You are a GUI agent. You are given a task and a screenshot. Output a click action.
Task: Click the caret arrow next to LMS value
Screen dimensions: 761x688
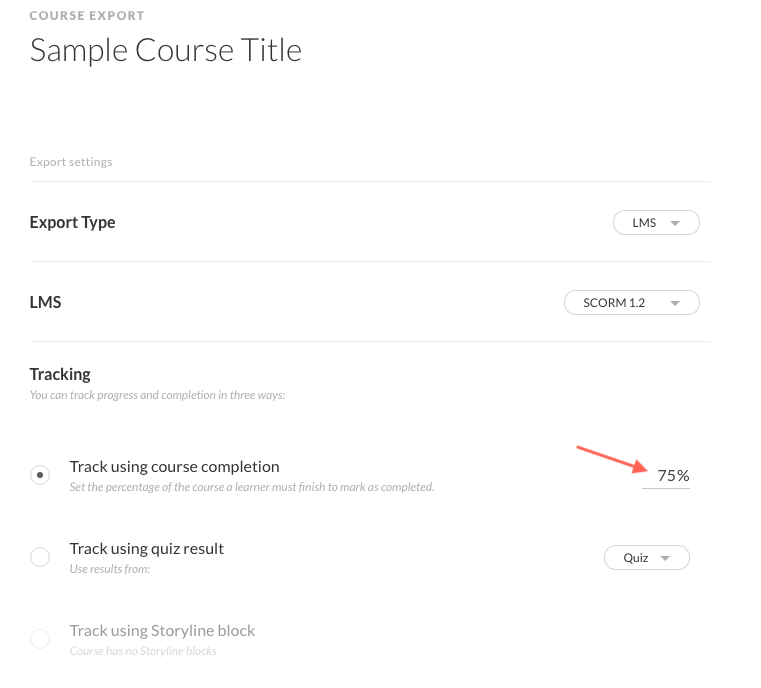tap(675, 223)
